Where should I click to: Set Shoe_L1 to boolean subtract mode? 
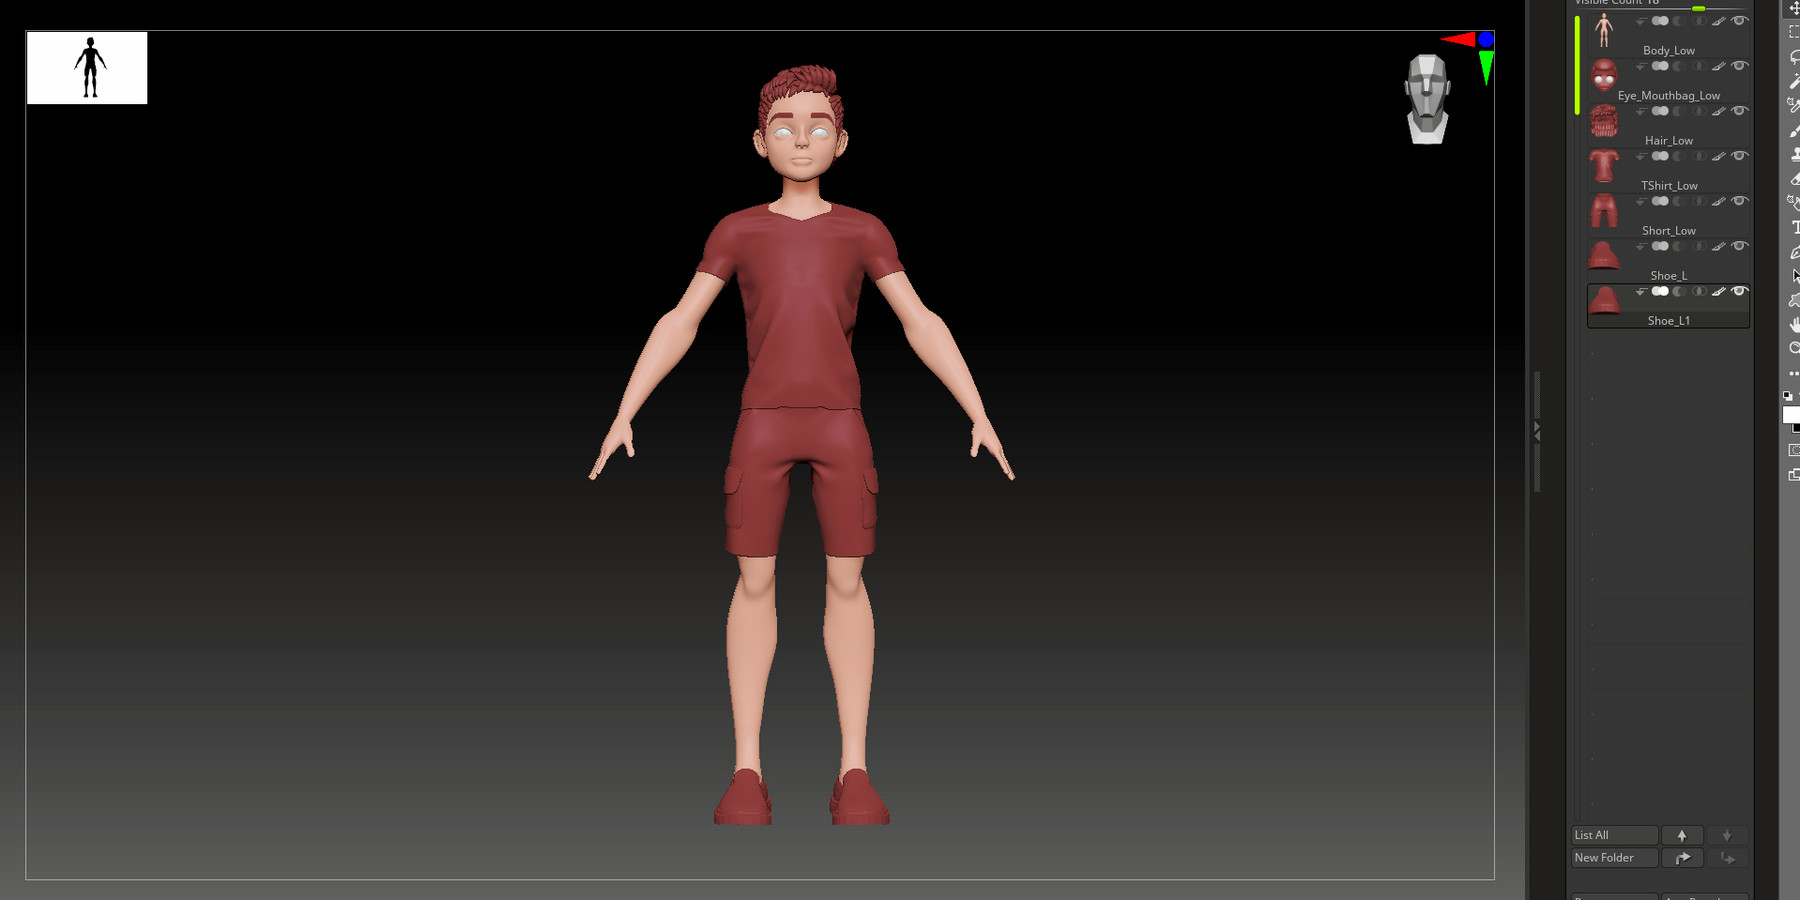1679,291
